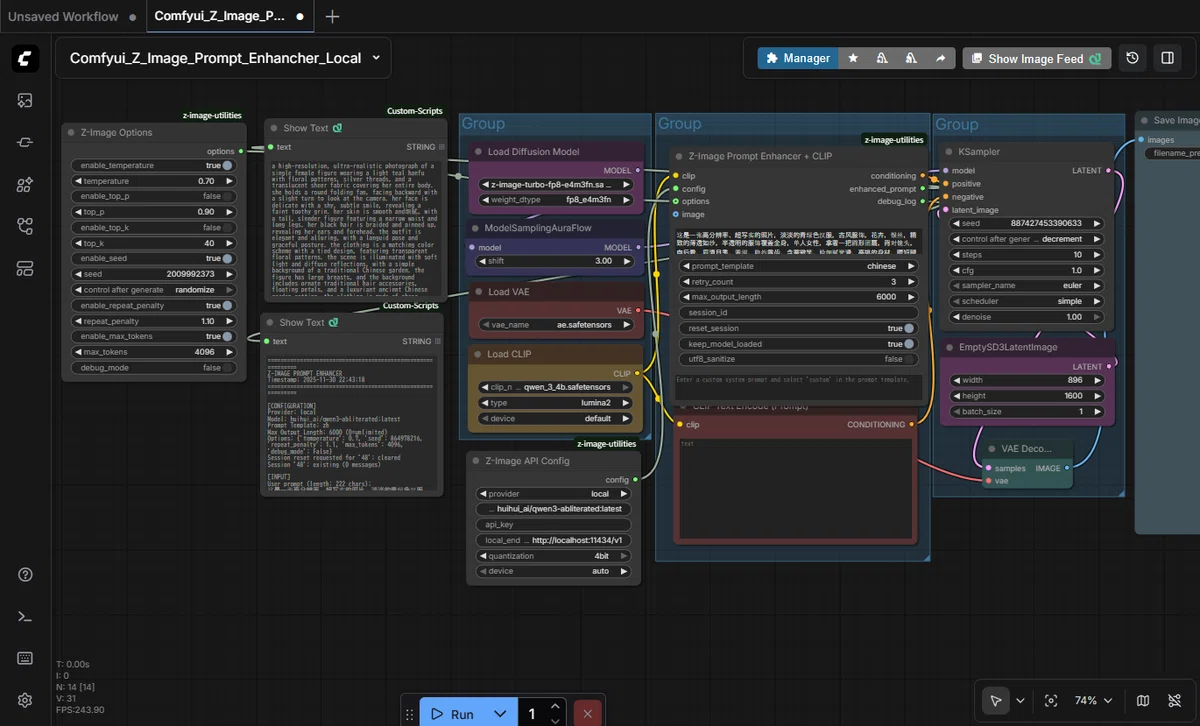Toggle keep_model_loaded switch
The width and height of the screenshot is (1200, 726).
(x=909, y=343)
